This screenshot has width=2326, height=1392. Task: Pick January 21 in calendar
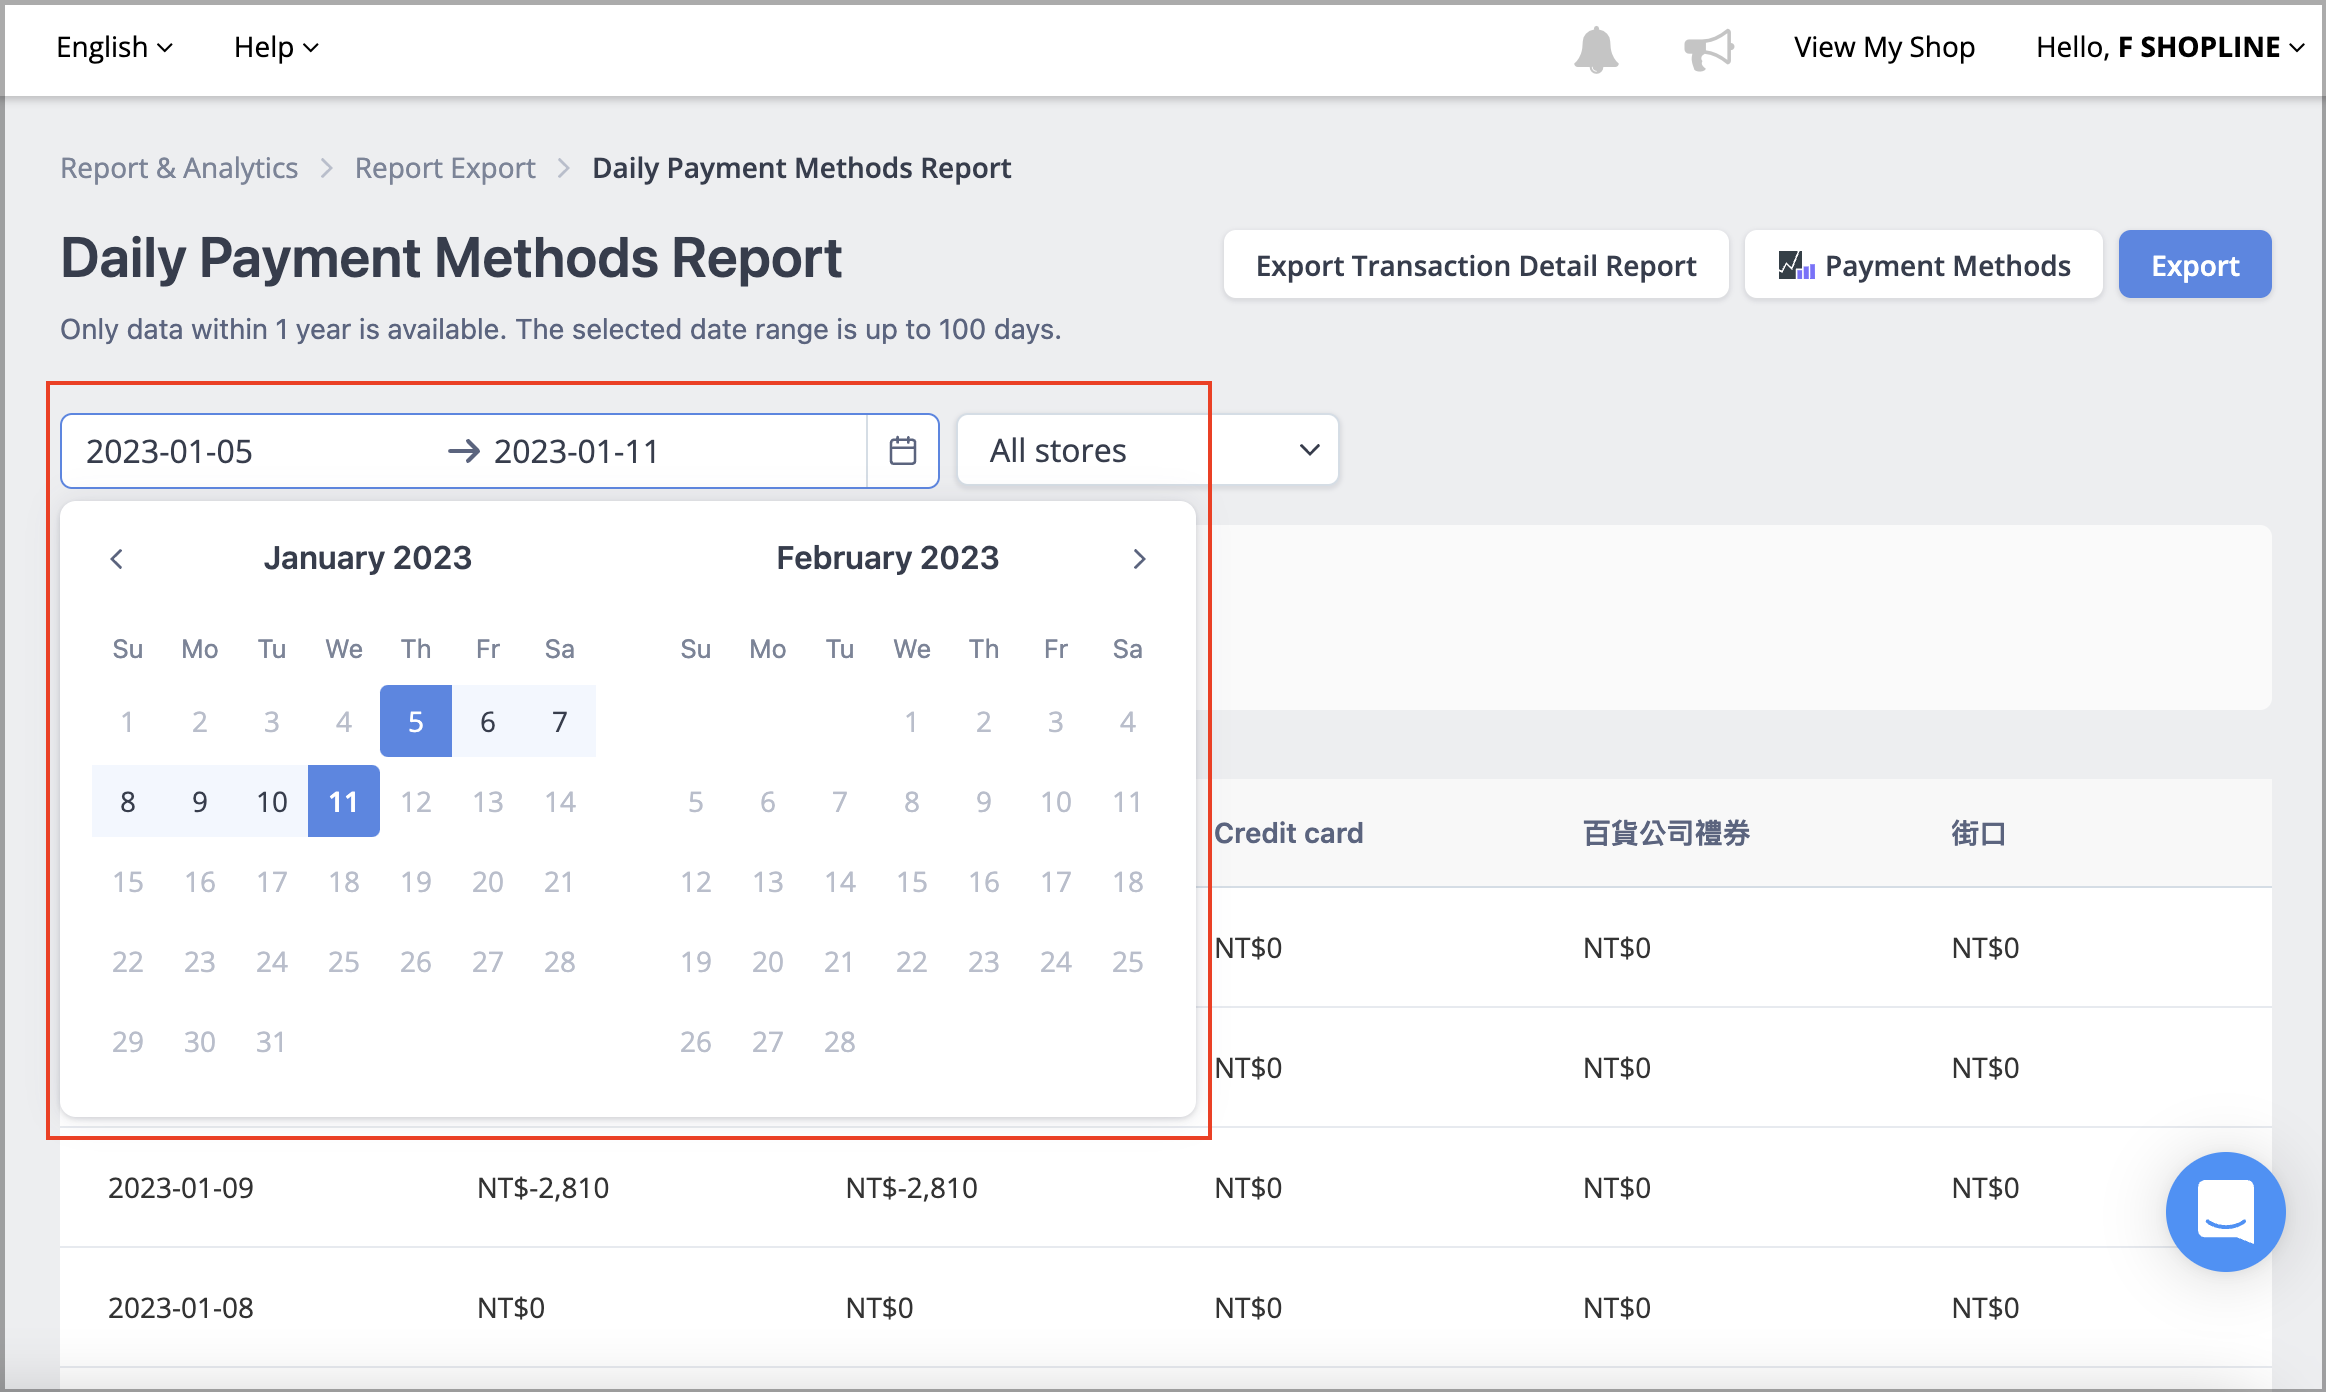coord(560,881)
